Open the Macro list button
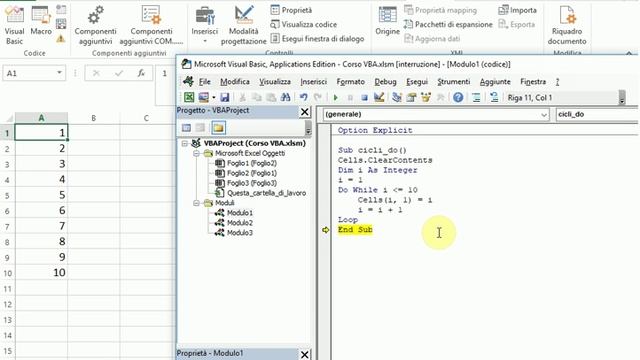Image resolution: width=640 pixels, height=360 pixels. 41,21
